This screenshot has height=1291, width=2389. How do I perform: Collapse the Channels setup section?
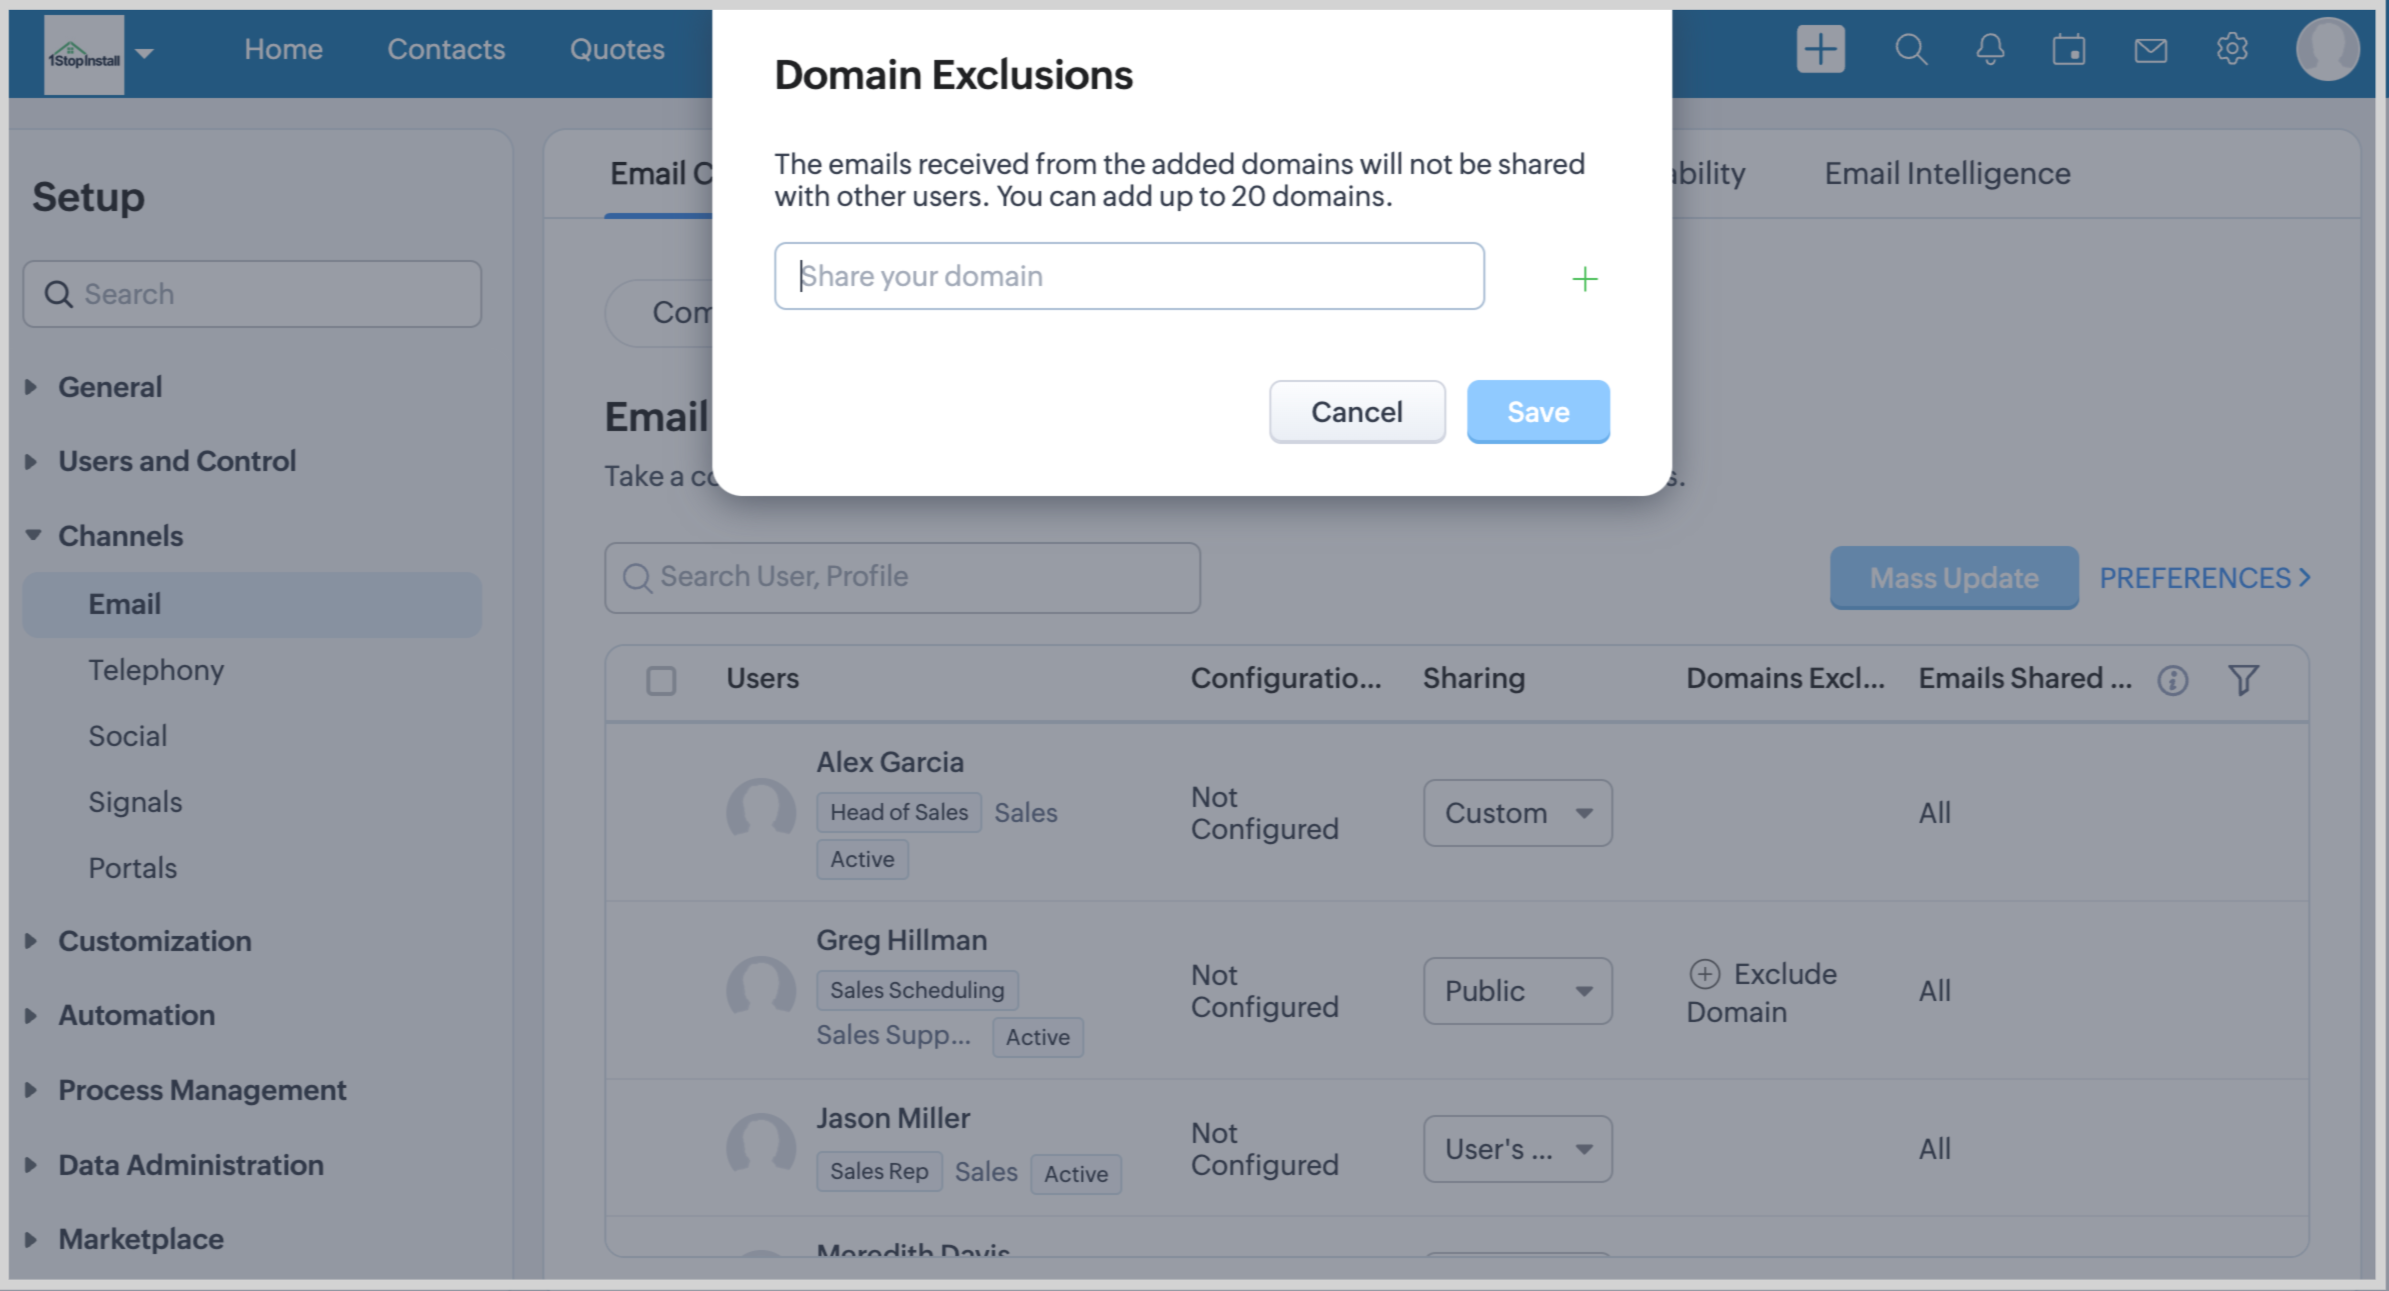(x=119, y=536)
